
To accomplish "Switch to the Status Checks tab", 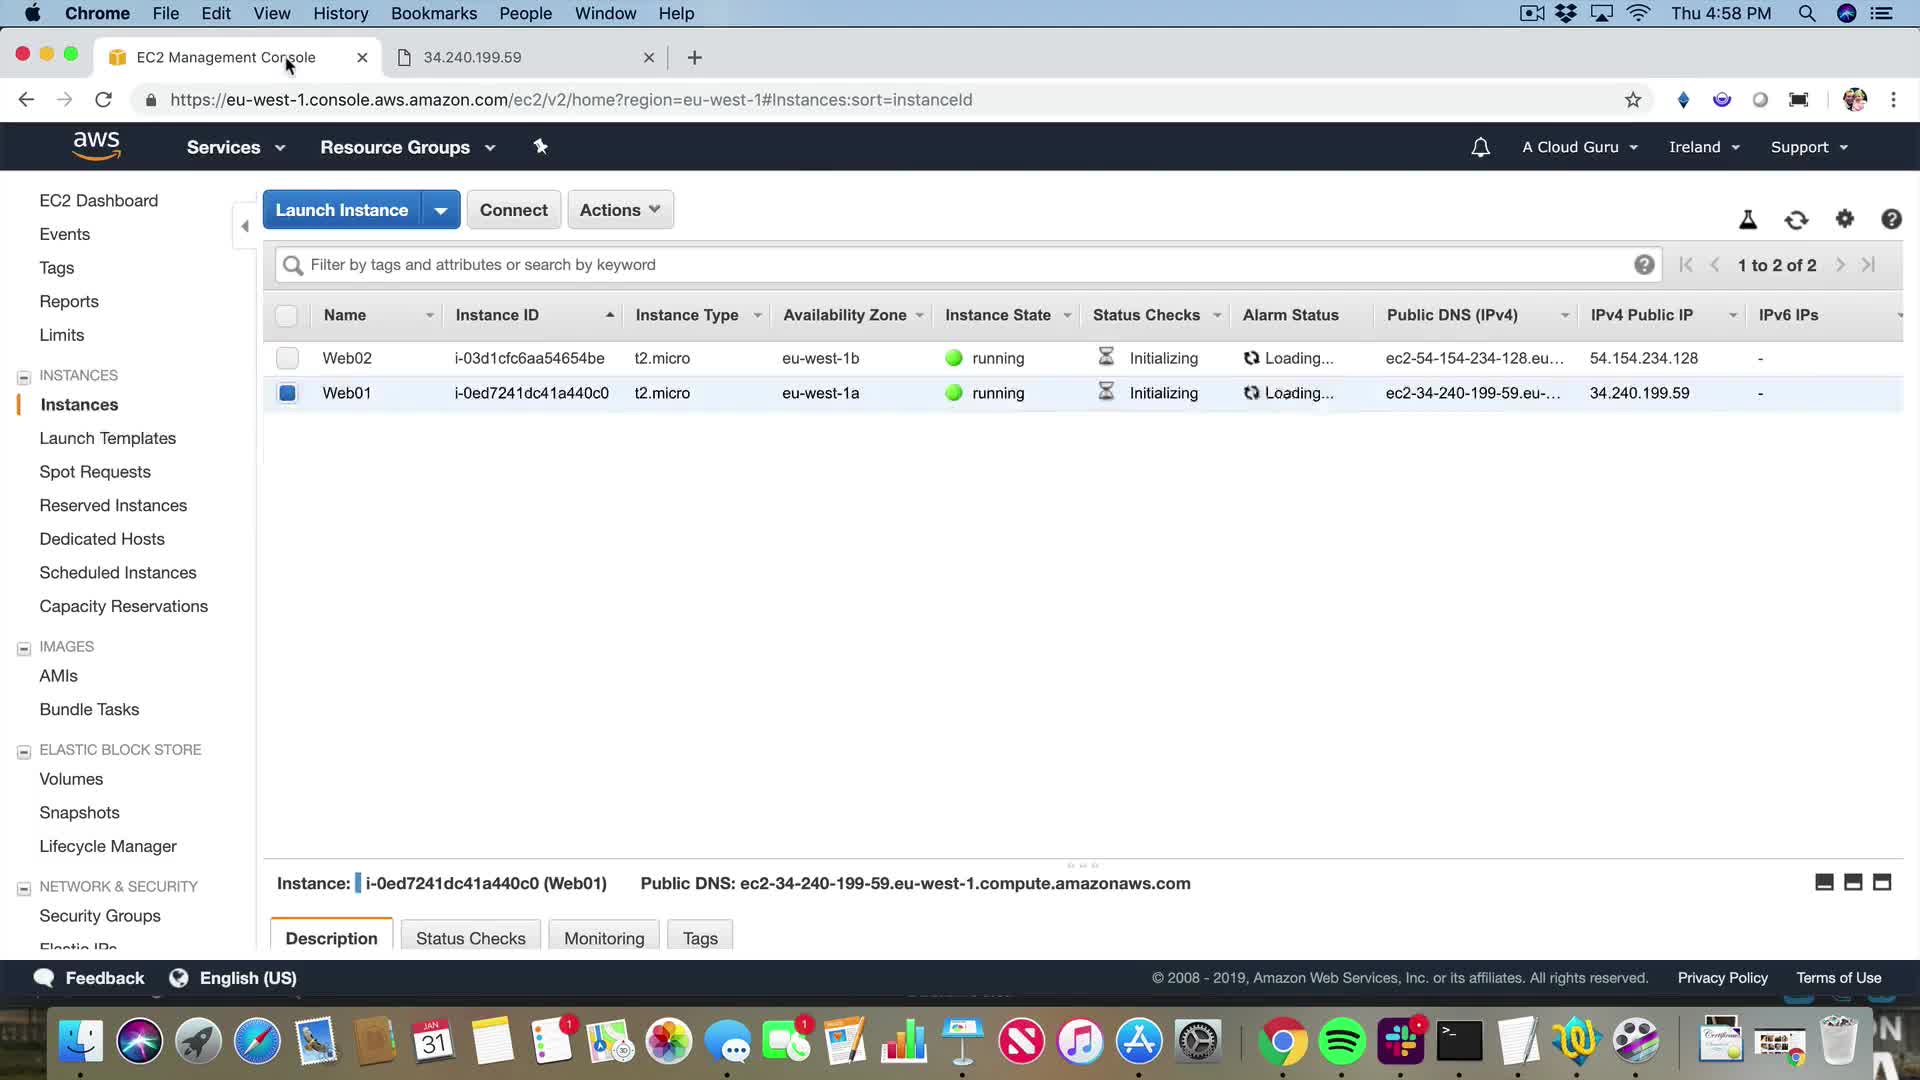I will pos(470,938).
